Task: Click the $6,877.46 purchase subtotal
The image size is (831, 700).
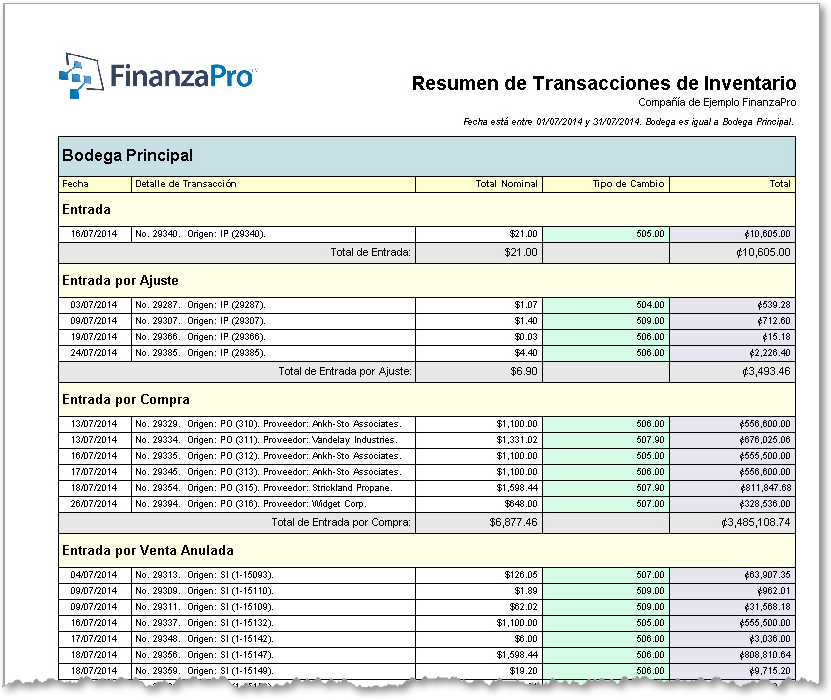Action: [513, 522]
